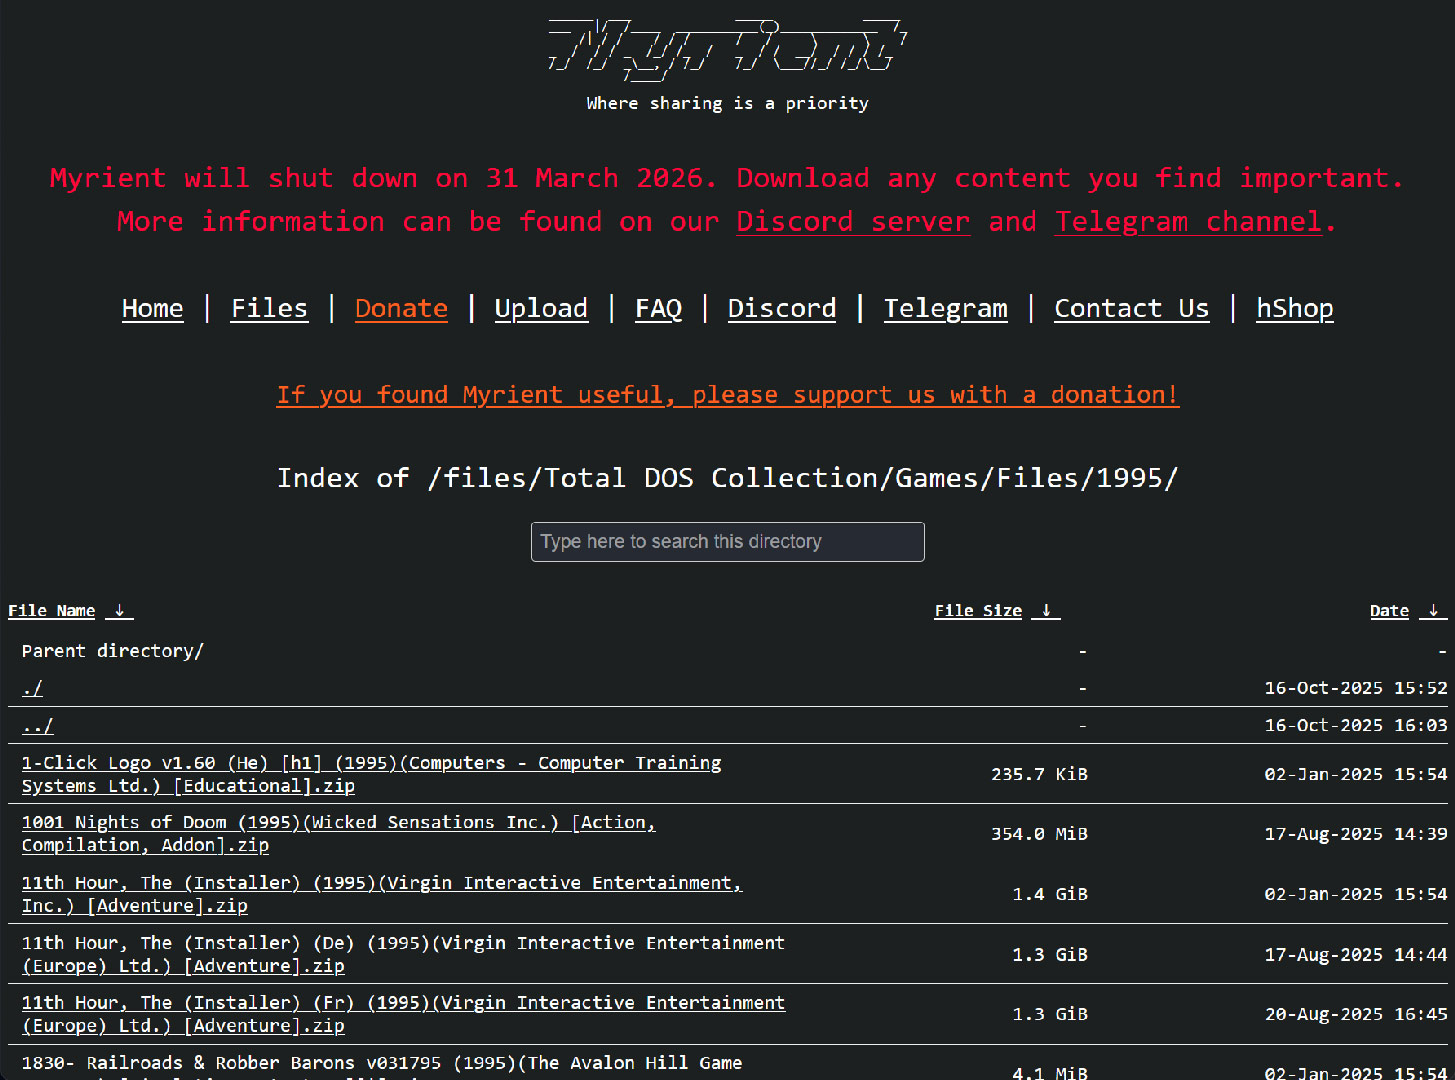Download 11th Hour Installer (Fr) zip
This screenshot has width=1455, height=1080.
(x=403, y=1014)
